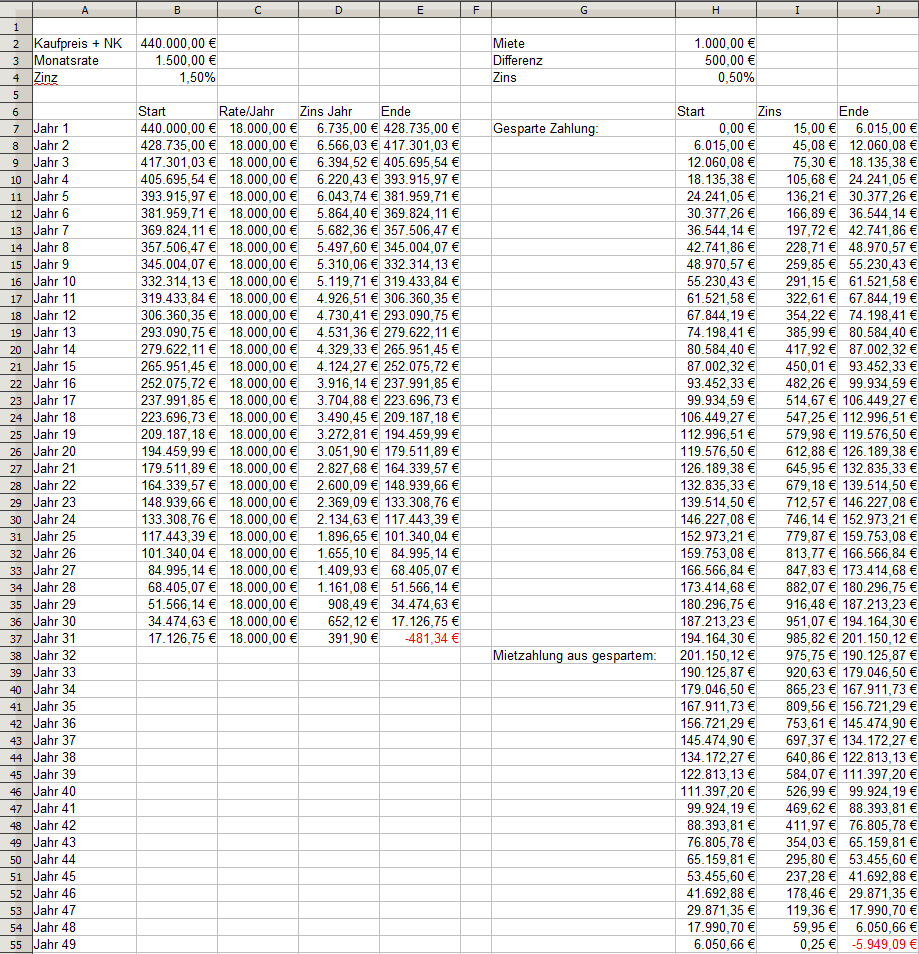Viewport: 919px width, 954px height.
Task: Click the select-all corner box
Action: tap(16, 10)
